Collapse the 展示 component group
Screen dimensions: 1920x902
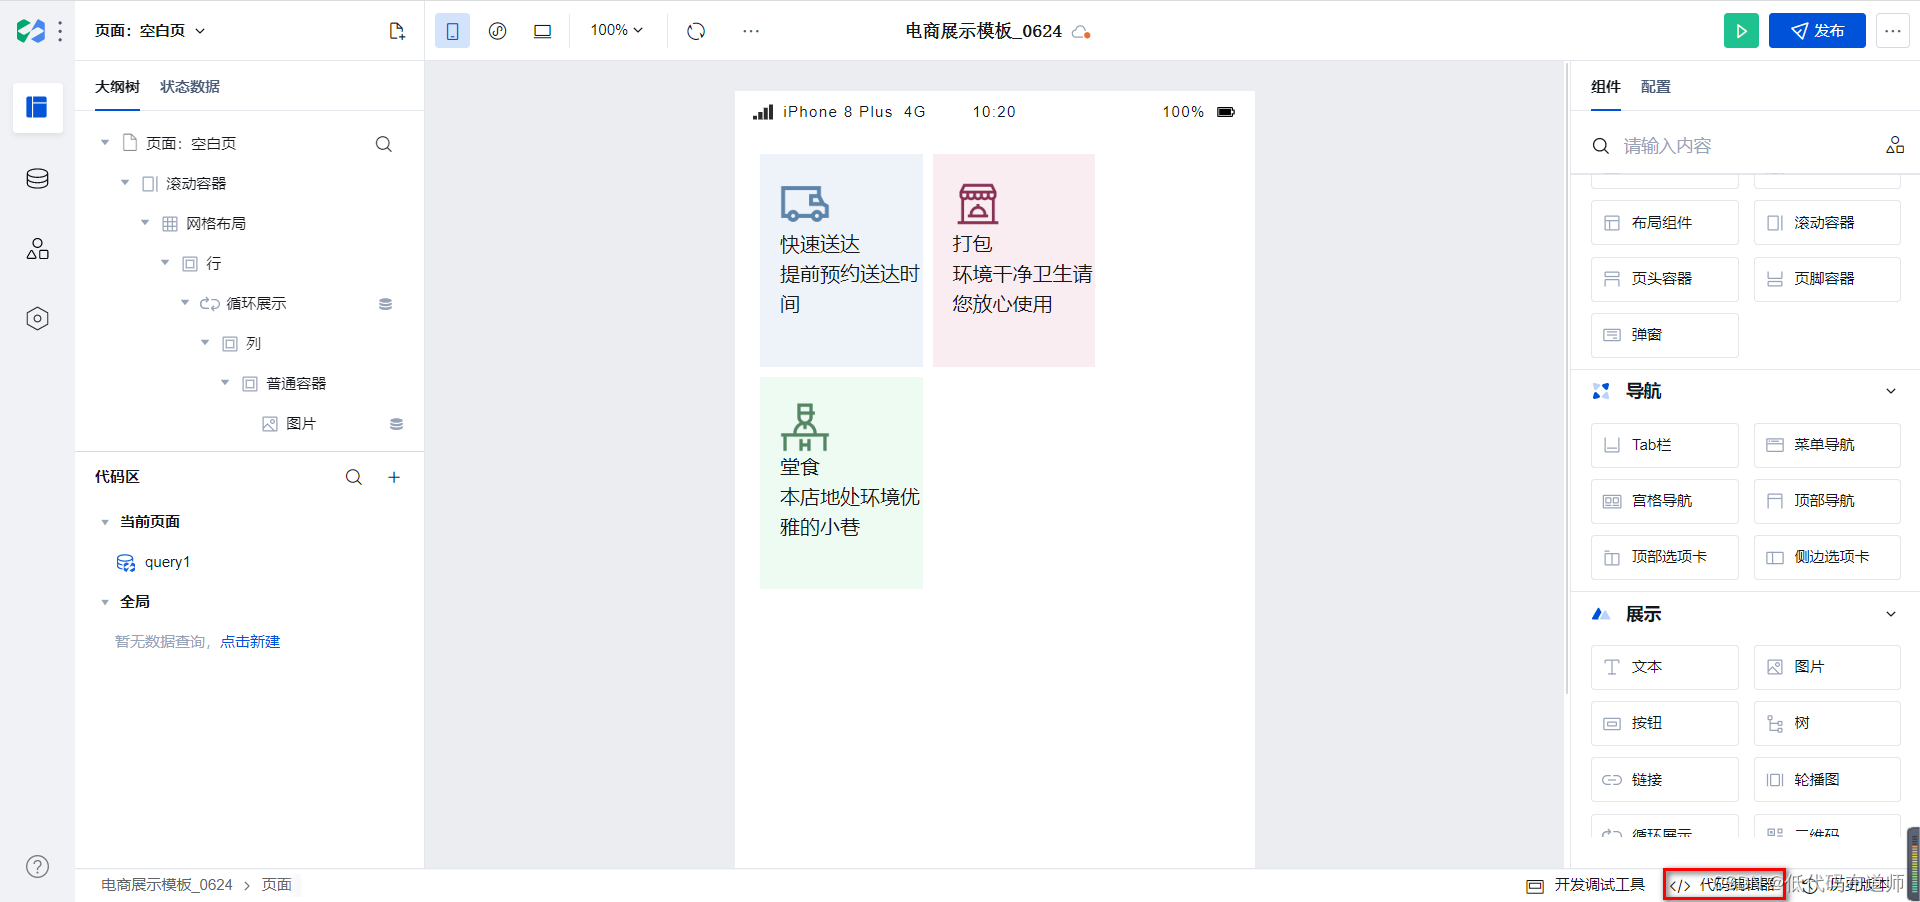[1891, 614]
